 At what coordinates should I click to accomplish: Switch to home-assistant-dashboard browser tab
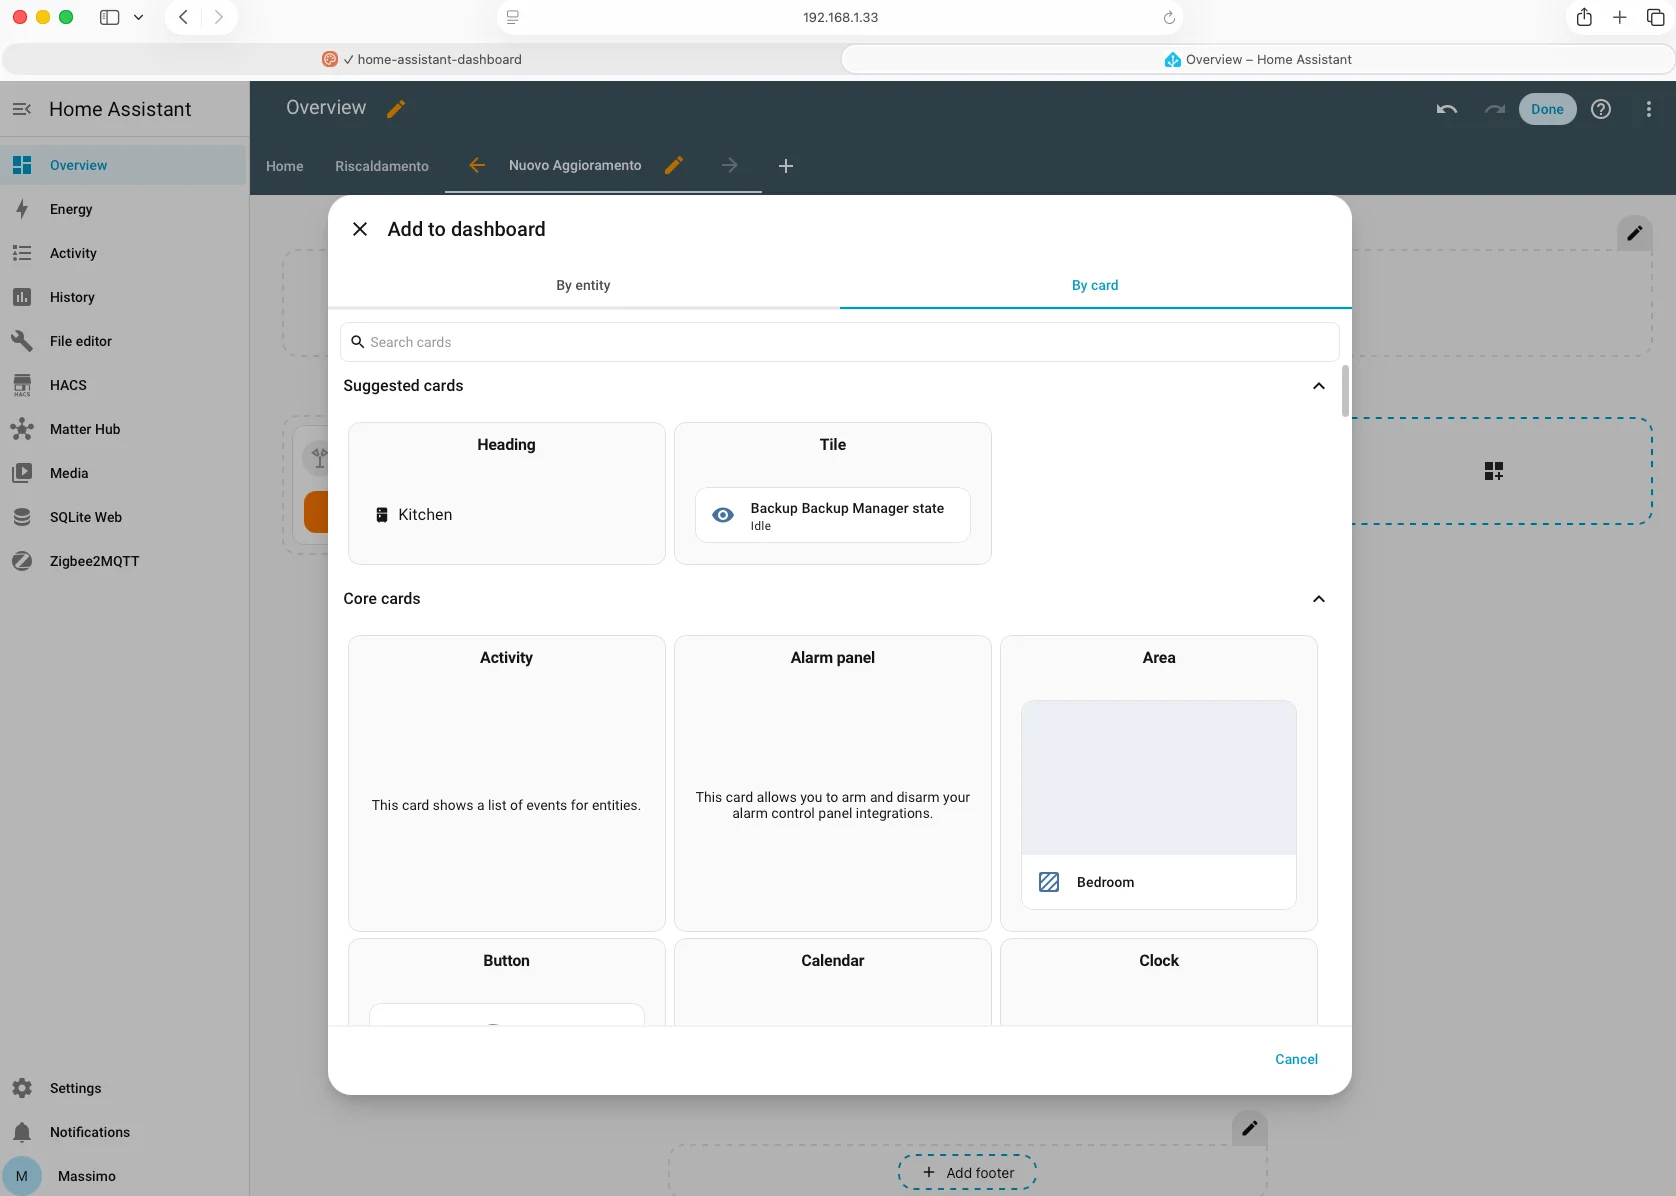tap(422, 59)
